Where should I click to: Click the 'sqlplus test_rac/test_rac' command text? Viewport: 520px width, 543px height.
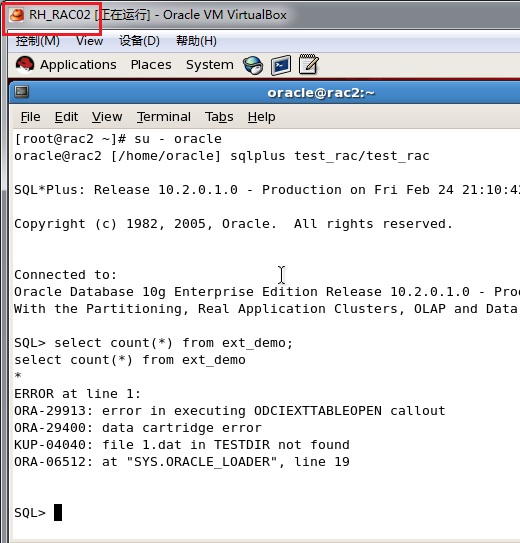330,156
